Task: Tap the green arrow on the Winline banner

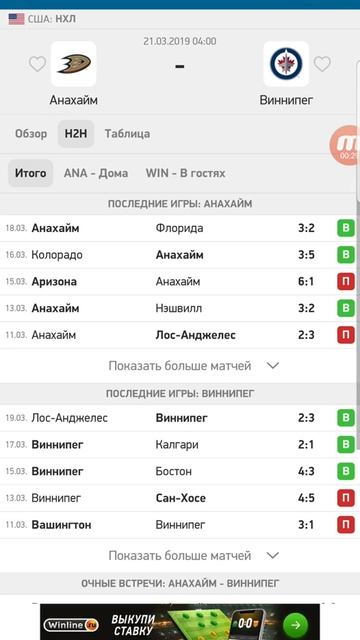Action: 296,624
